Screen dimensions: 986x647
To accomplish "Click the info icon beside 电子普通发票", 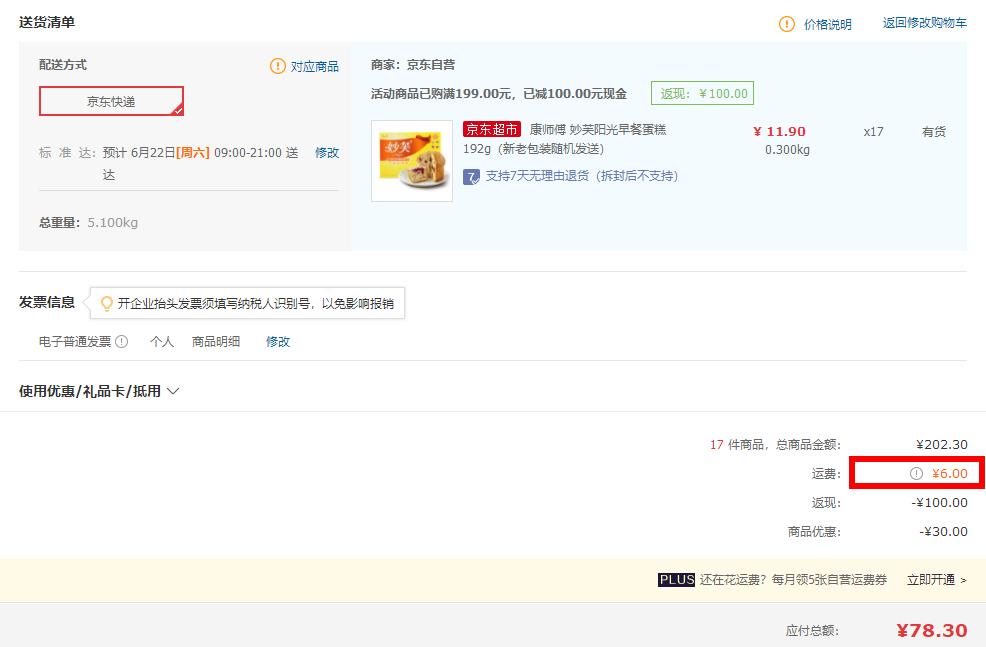I will coord(122,341).
